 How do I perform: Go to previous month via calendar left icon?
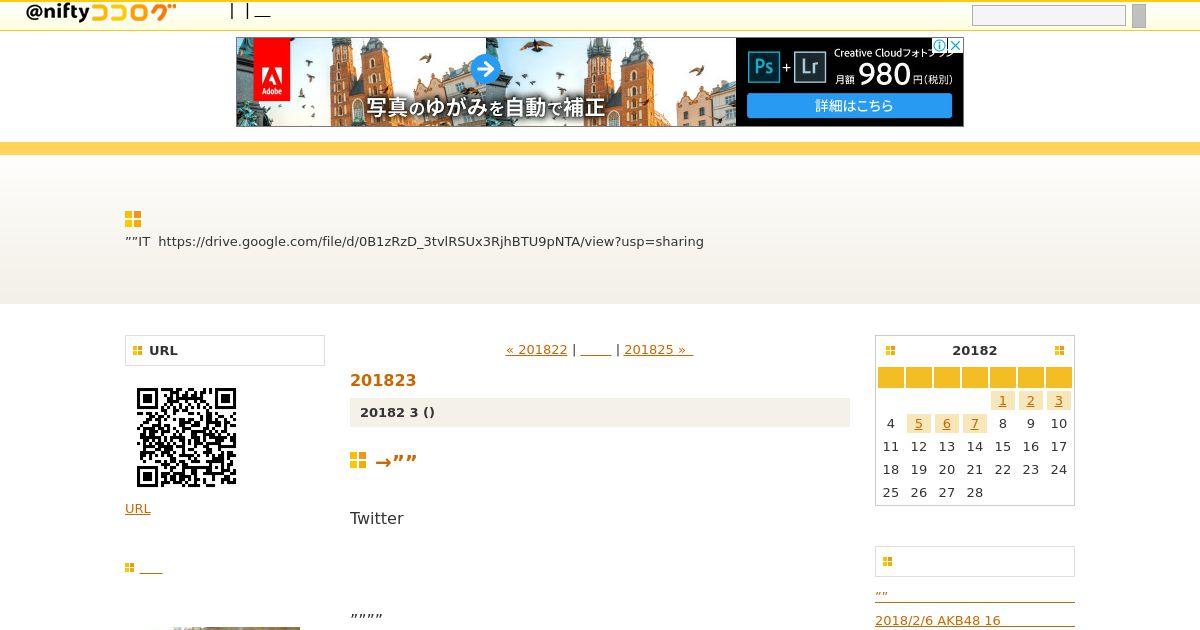pyautogui.click(x=890, y=350)
